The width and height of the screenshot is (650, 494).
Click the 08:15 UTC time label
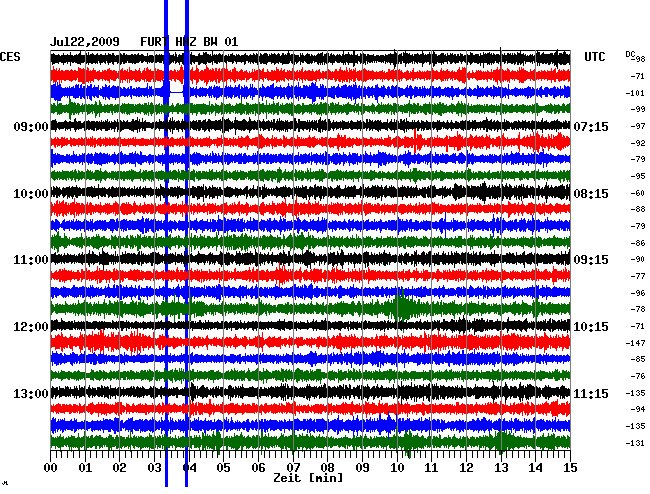(591, 194)
